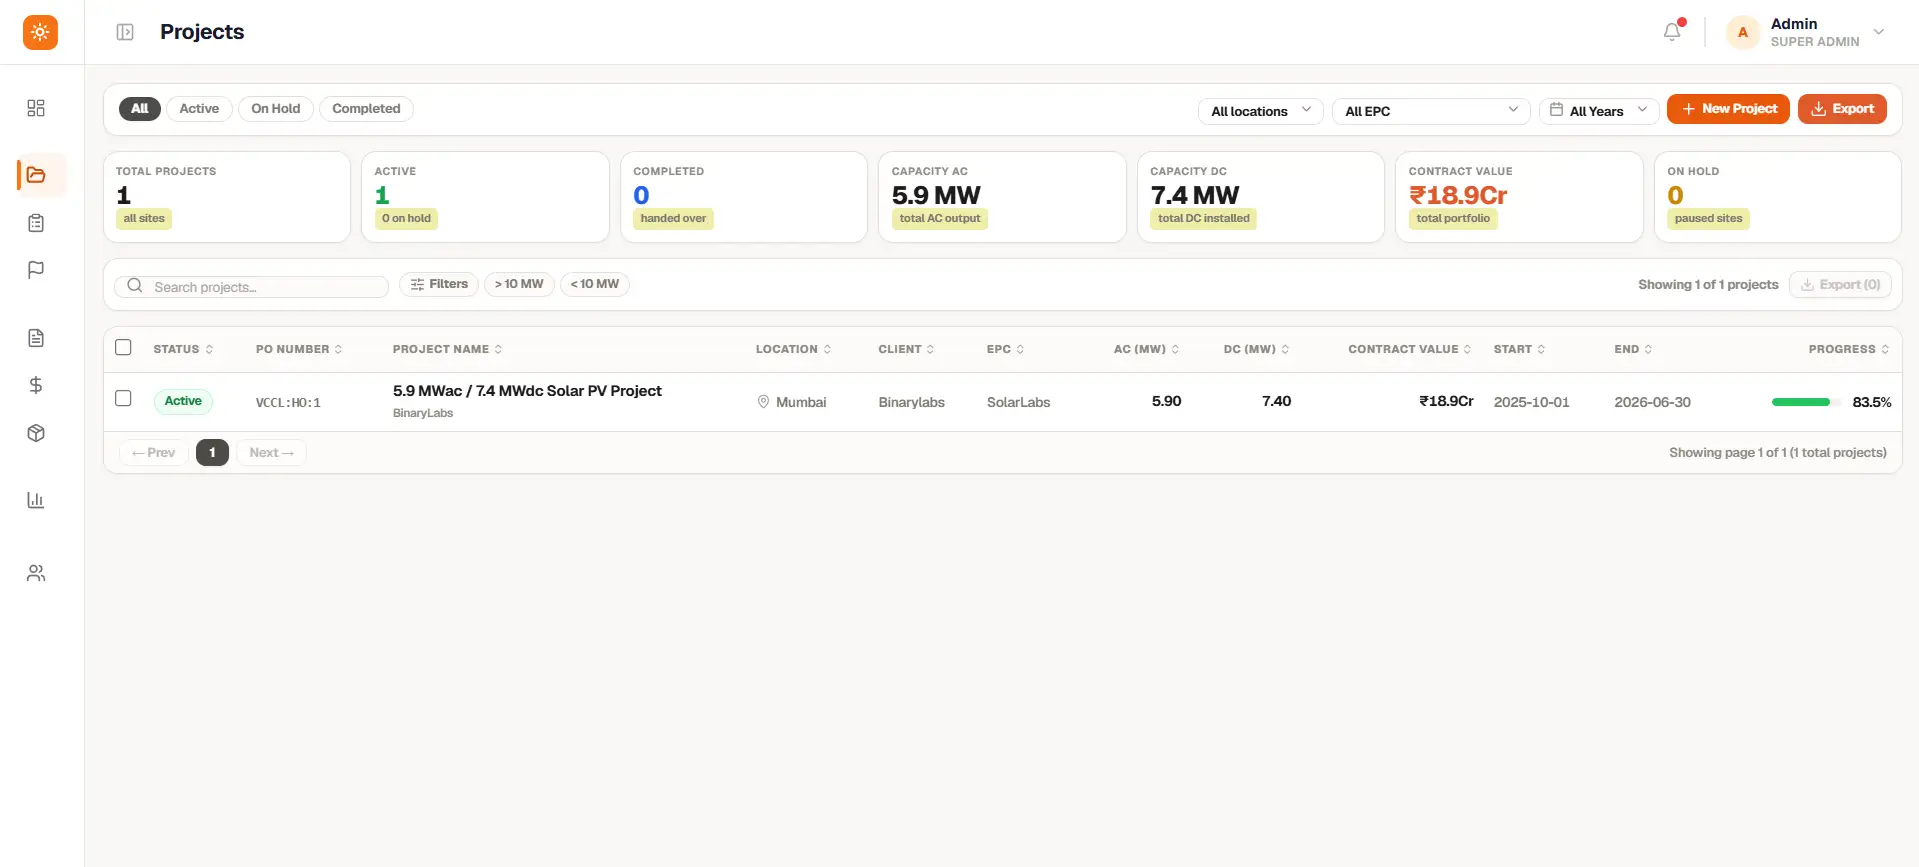The image size is (1919, 867).
Task: Open the users icon in sidebar
Action: [x=36, y=573]
